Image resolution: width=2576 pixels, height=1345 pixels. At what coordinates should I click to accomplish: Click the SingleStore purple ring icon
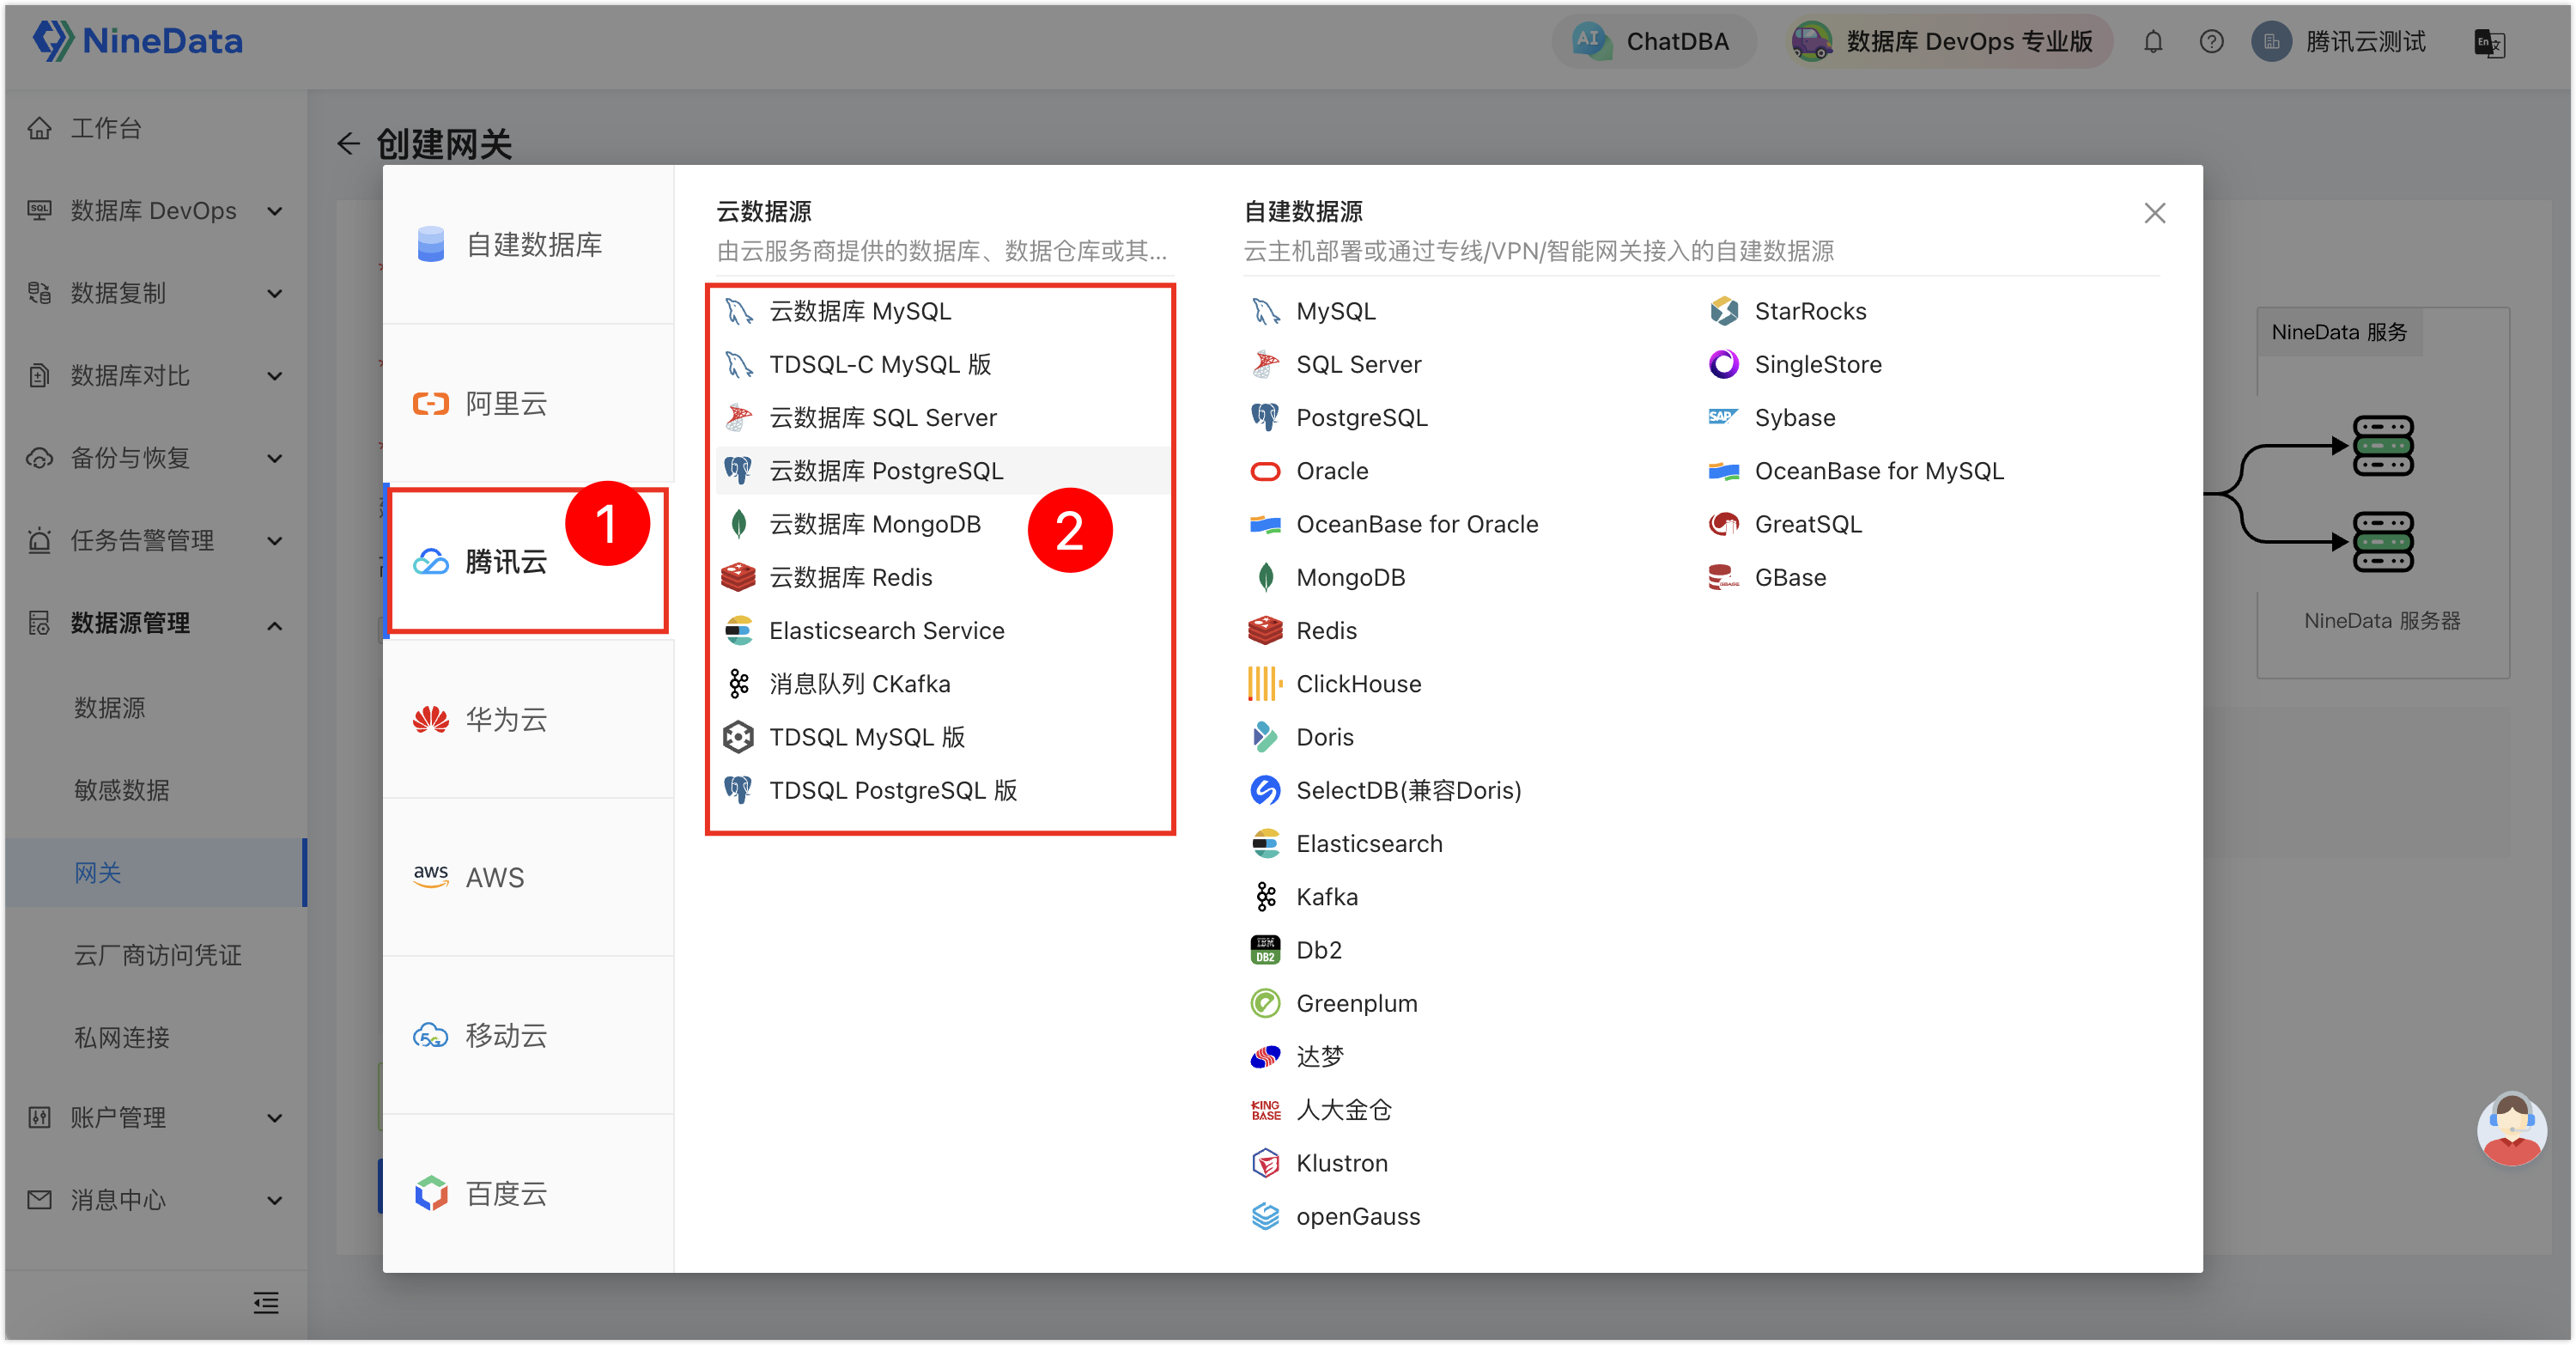pyautogui.click(x=1724, y=365)
